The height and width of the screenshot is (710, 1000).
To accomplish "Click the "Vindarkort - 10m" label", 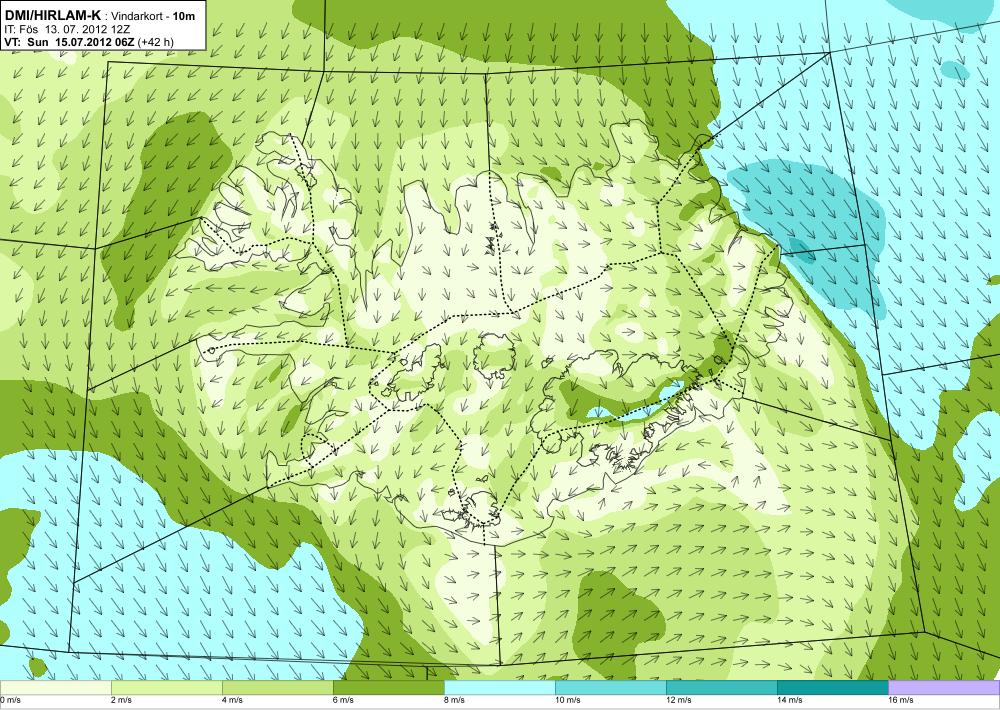I will coord(153,17).
